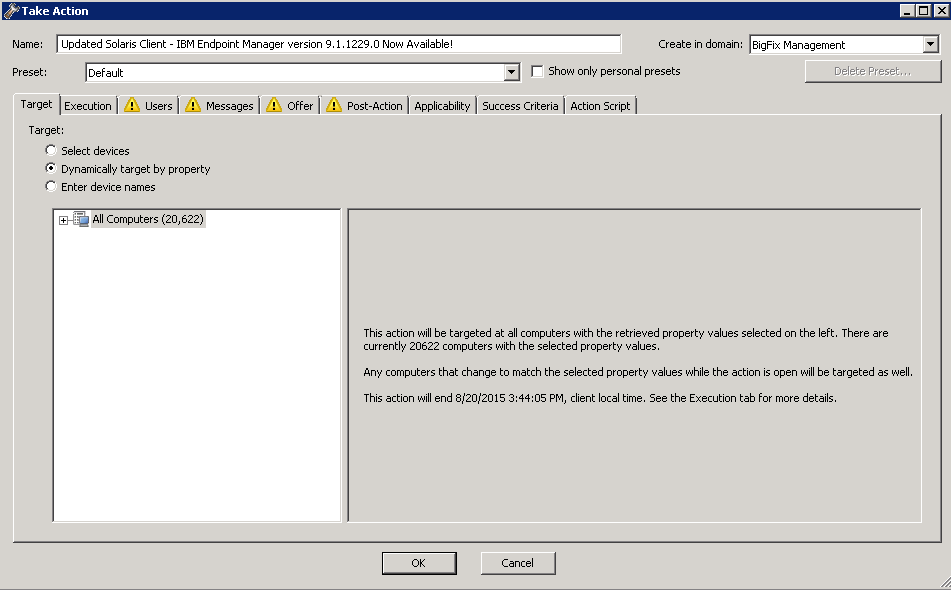Image resolution: width=951 pixels, height=590 pixels.
Task: Go to the Offer tab
Action: (291, 106)
